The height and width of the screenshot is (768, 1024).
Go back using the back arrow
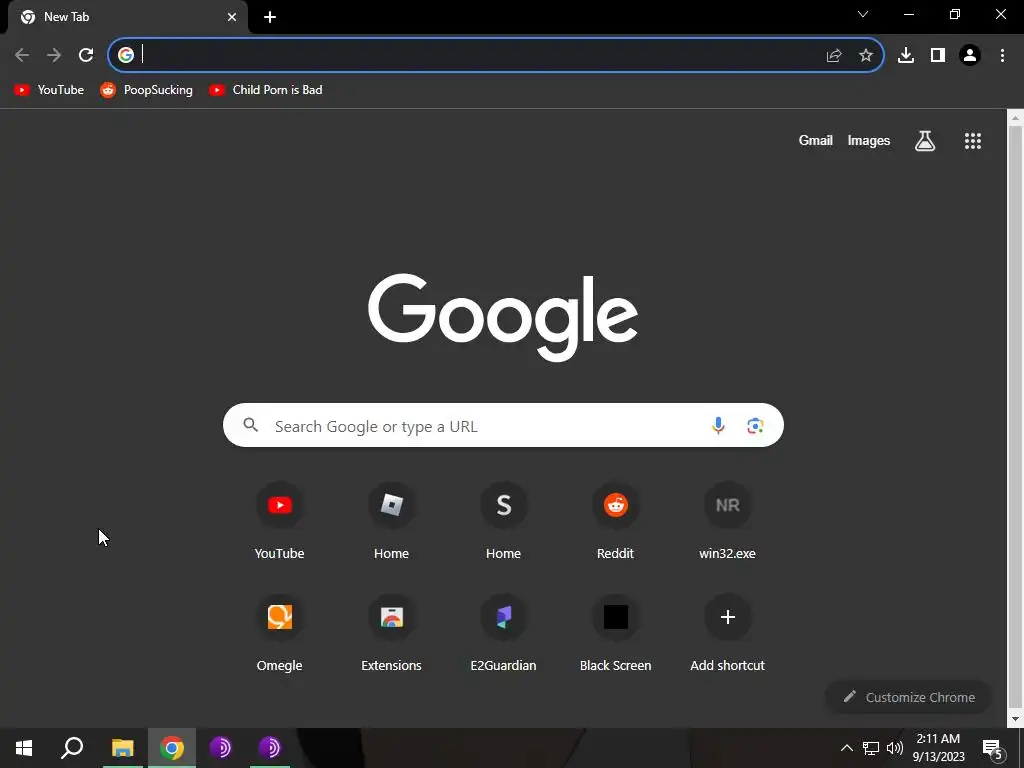click(22, 55)
